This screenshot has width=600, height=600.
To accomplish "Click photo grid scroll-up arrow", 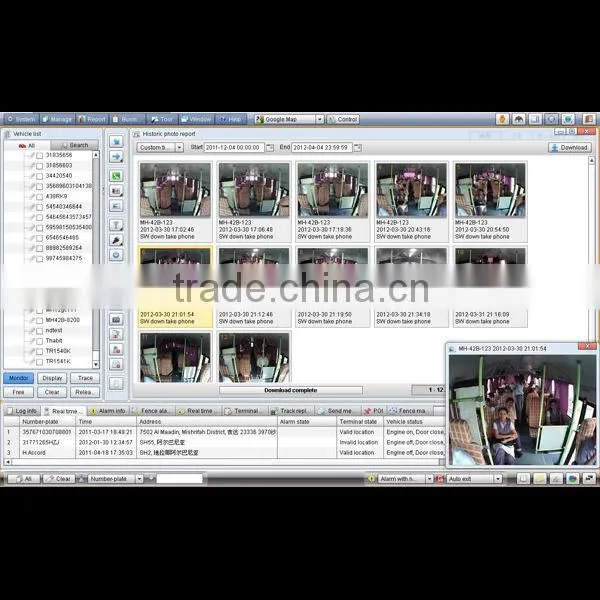I will (x=592, y=161).
